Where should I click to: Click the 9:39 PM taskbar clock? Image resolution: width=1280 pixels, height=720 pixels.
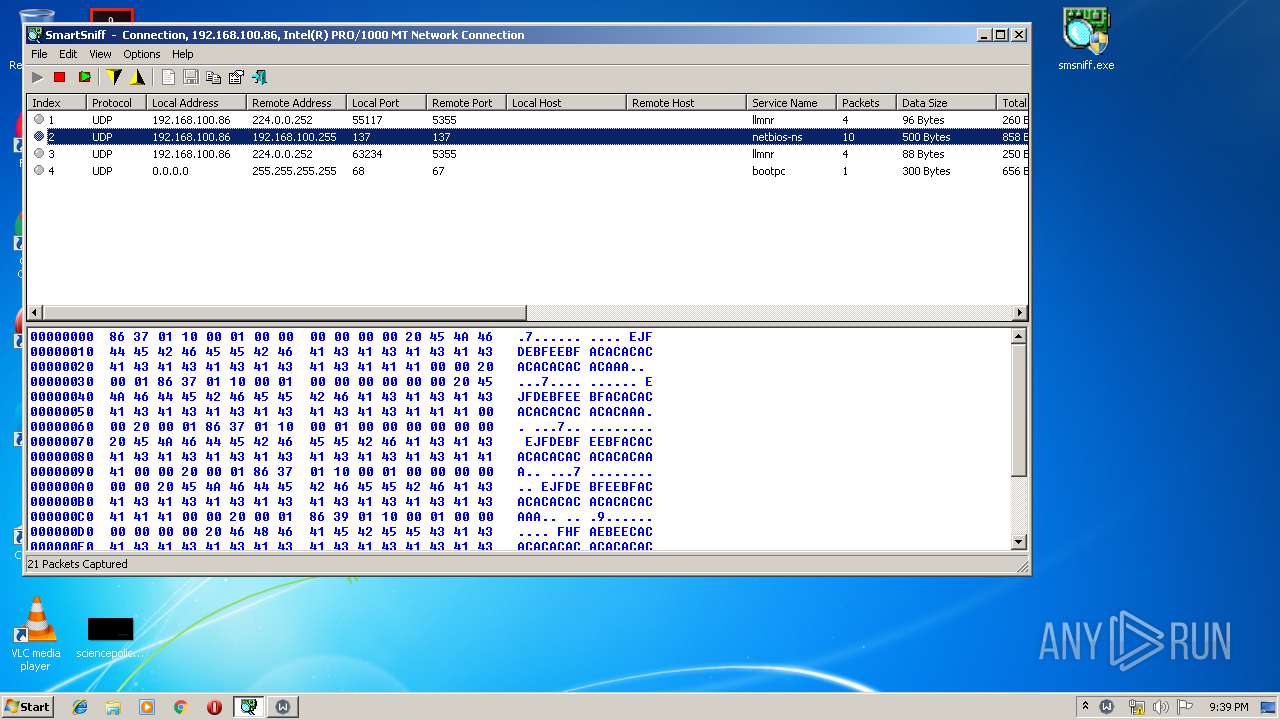[x=1229, y=707]
